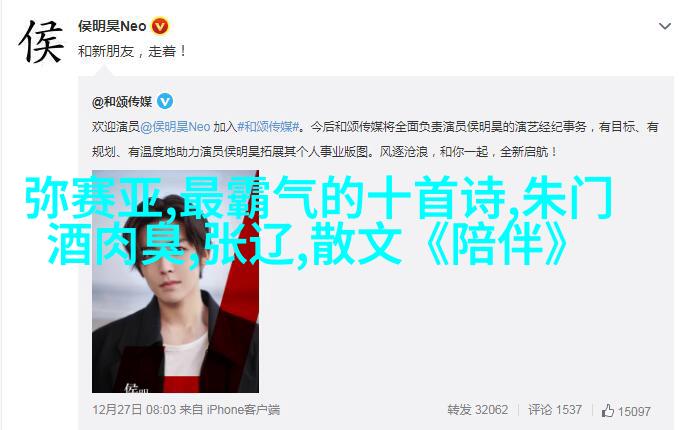Click the repost body text 风逐沧浪

pos(404,152)
